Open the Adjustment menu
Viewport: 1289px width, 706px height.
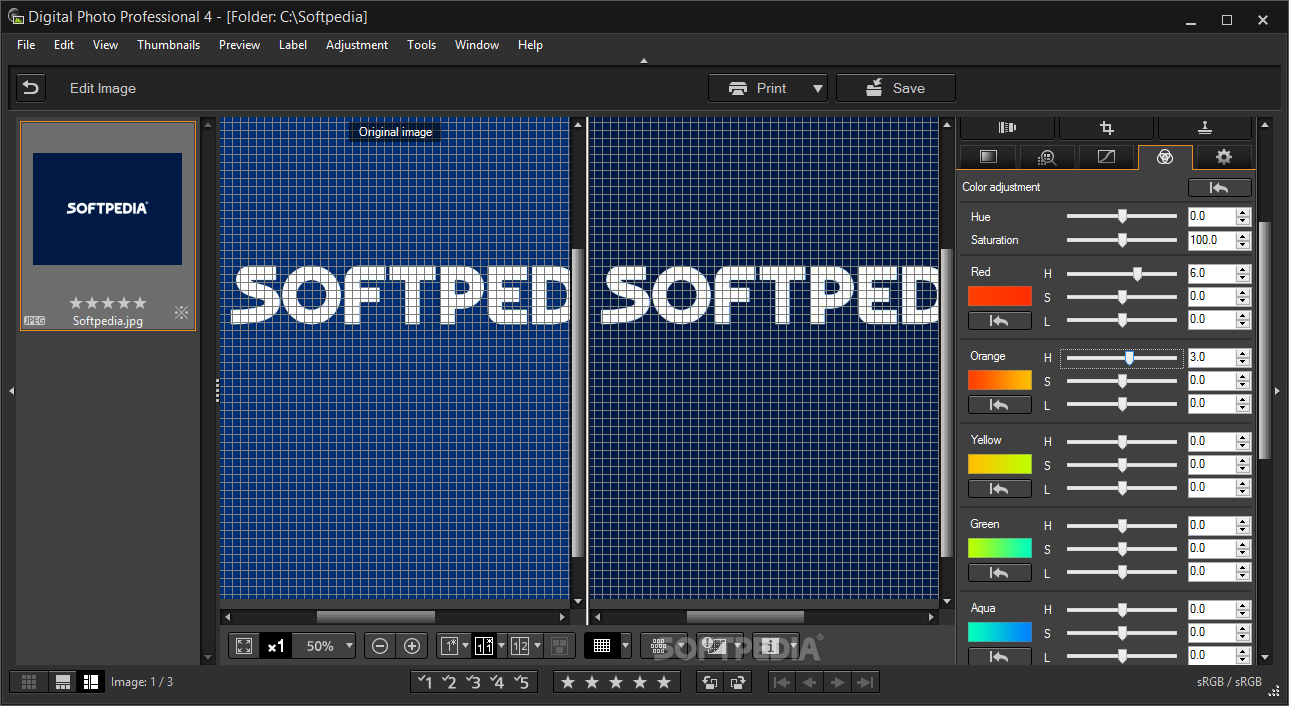357,45
